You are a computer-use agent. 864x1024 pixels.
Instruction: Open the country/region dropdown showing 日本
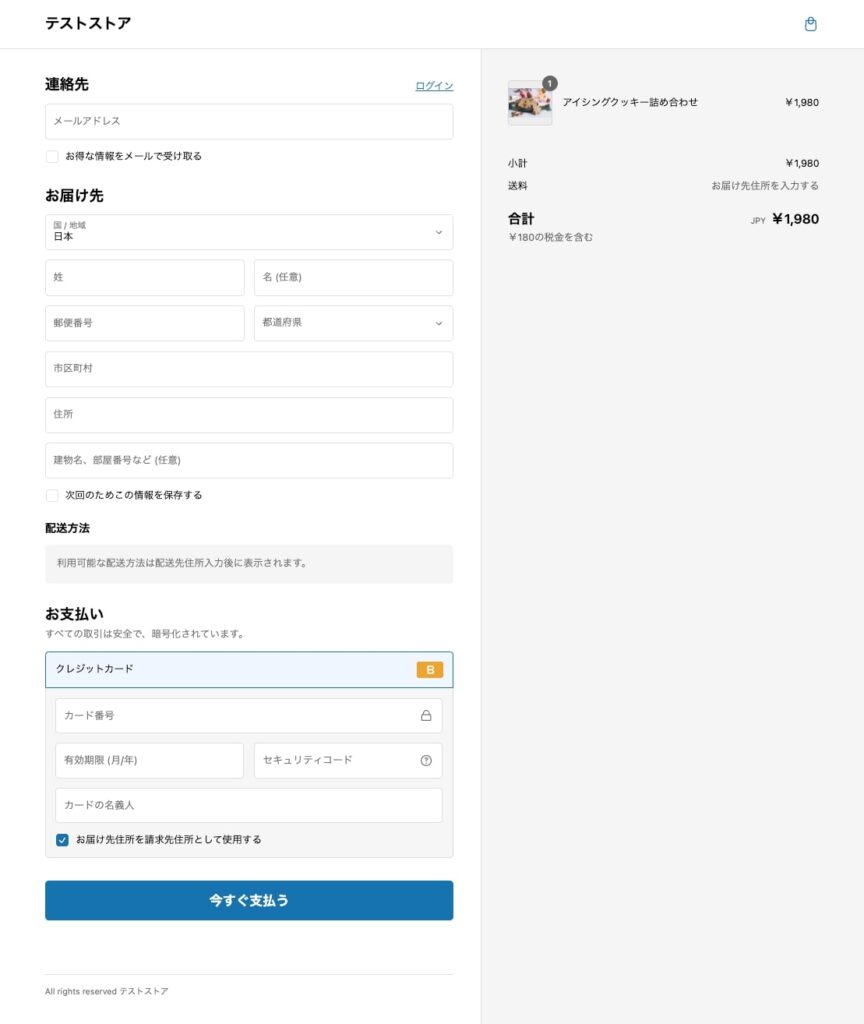click(x=248, y=232)
